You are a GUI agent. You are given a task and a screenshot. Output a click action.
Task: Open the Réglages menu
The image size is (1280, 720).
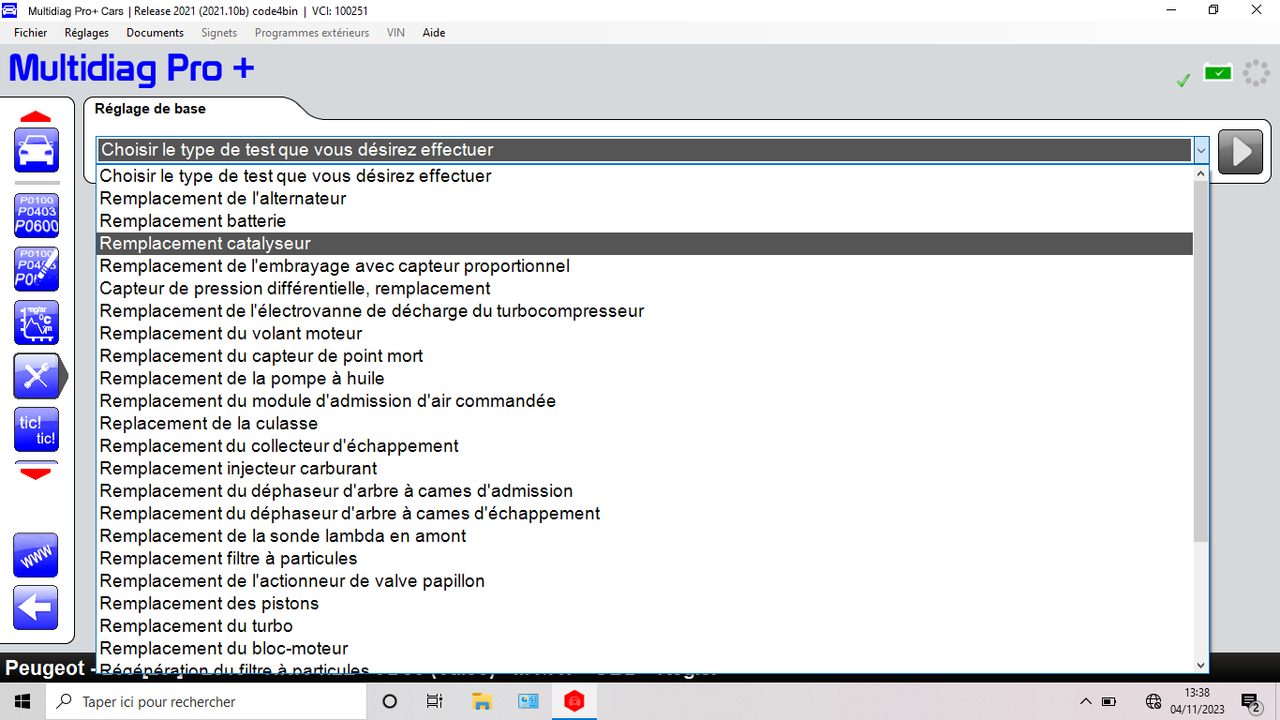[86, 33]
